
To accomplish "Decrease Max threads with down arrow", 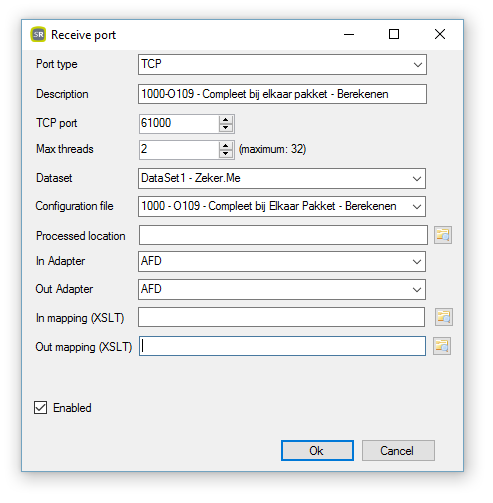I will pos(226,154).
